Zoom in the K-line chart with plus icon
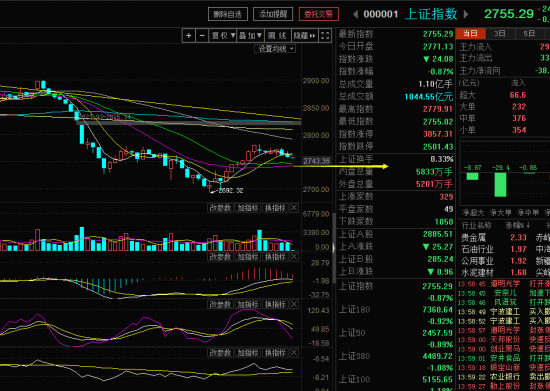 [189, 35]
